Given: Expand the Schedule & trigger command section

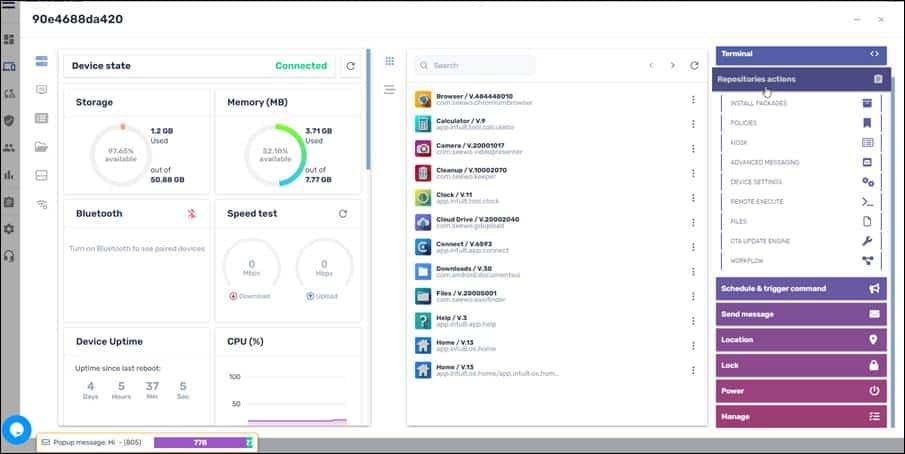Looking at the screenshot, I should 800,288.
